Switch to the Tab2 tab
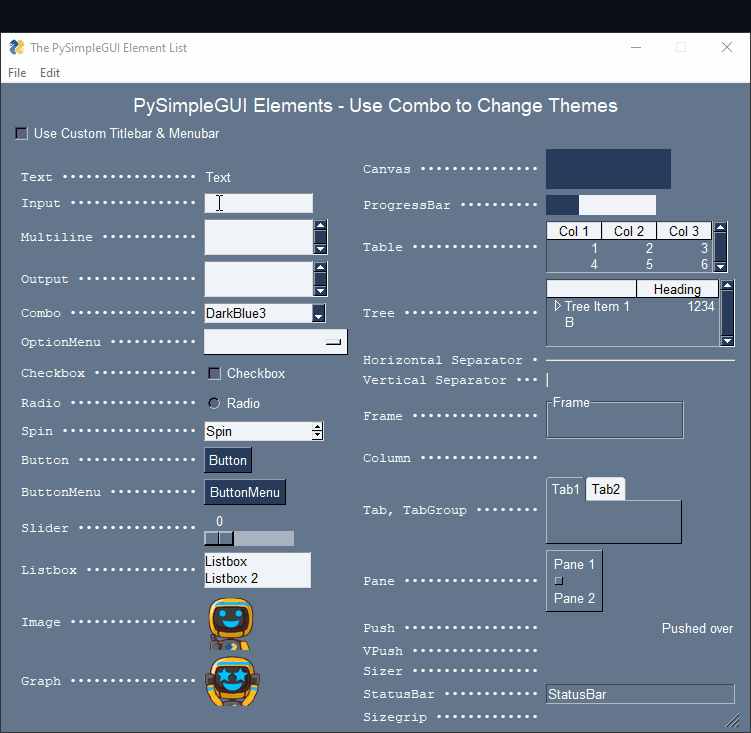This screenshot has width=751, height=733. (605, 489)
